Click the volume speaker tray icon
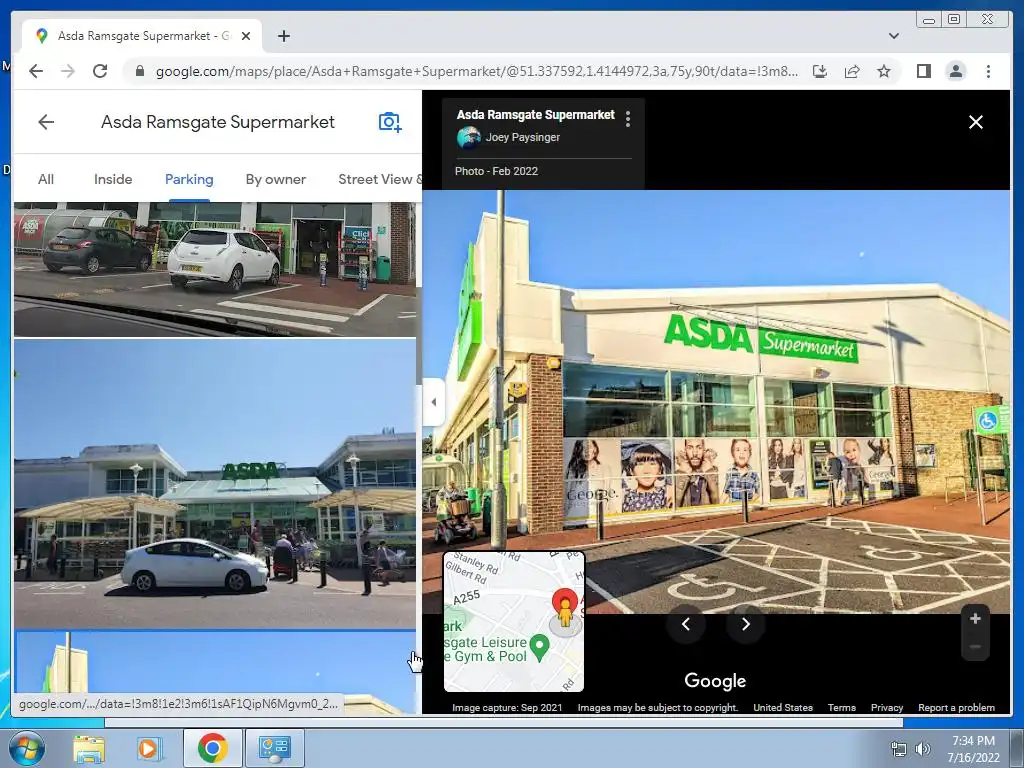The height and width of the screenshot is (768, 1024). coord(922,749)
